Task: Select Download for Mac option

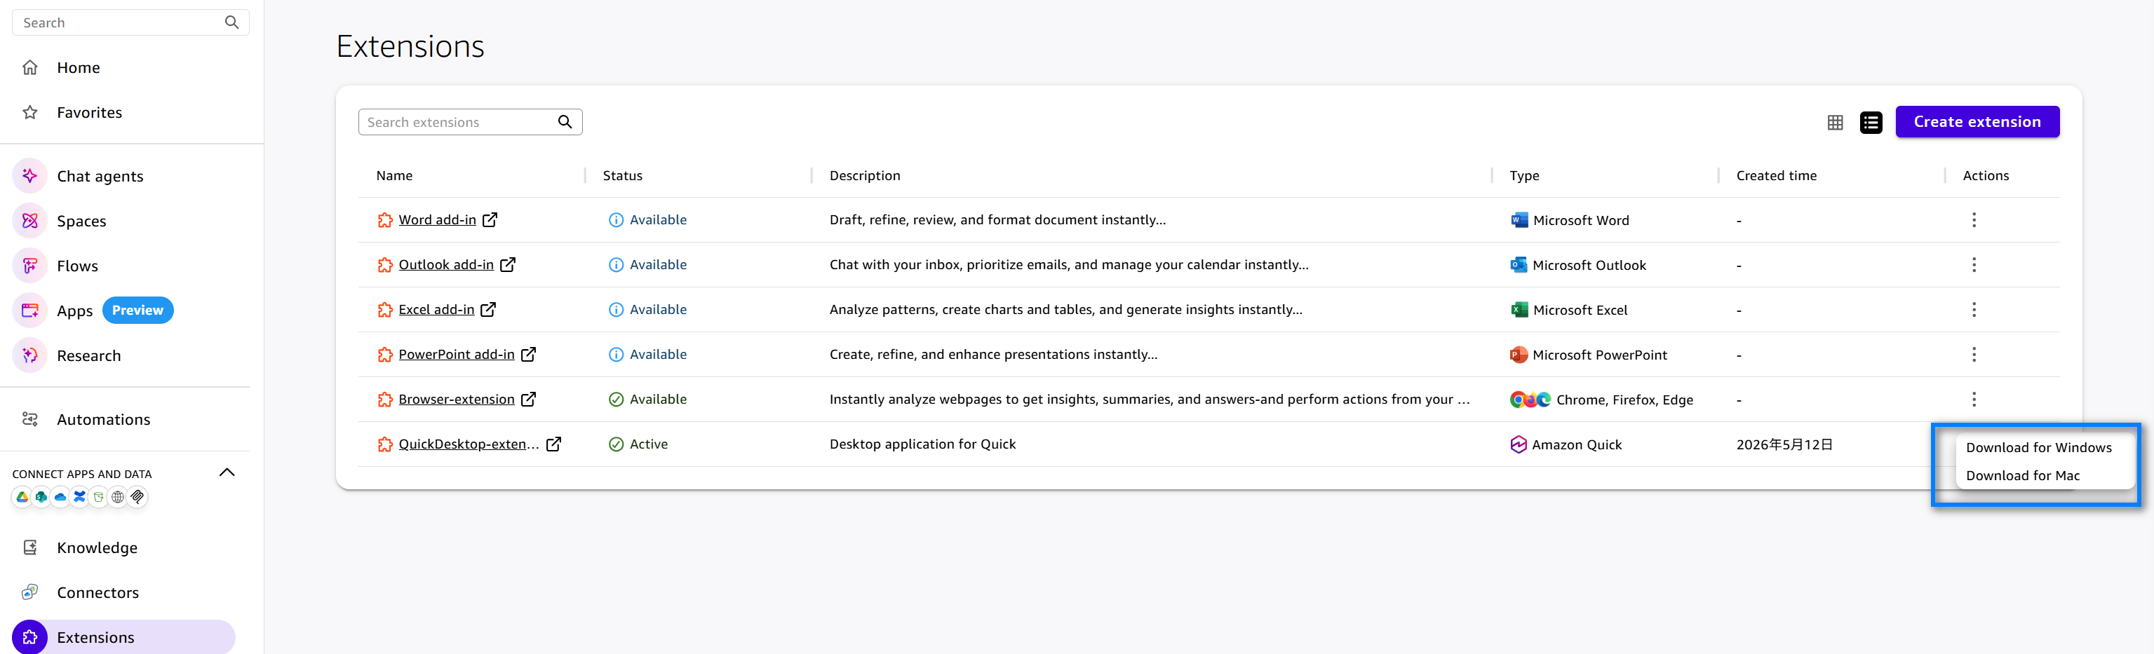Action: 2022,476
